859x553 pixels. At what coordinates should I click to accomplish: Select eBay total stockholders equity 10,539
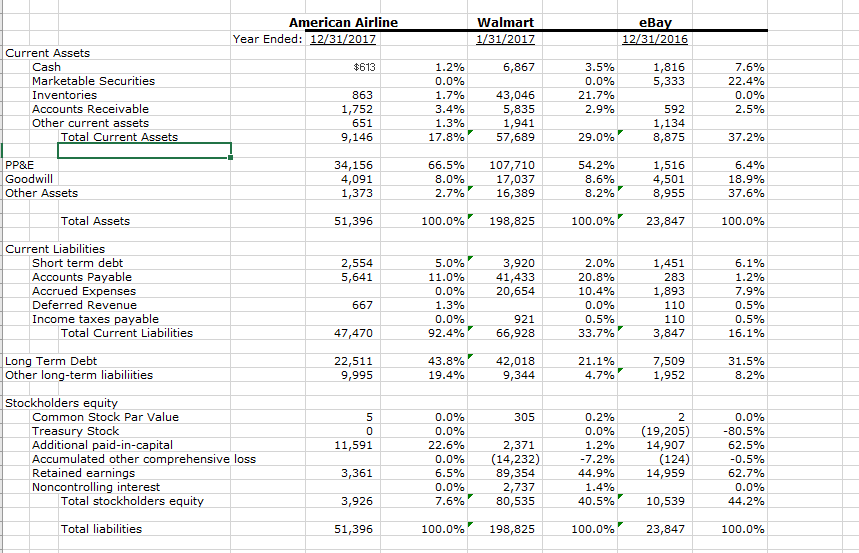[x=666, y=501]
